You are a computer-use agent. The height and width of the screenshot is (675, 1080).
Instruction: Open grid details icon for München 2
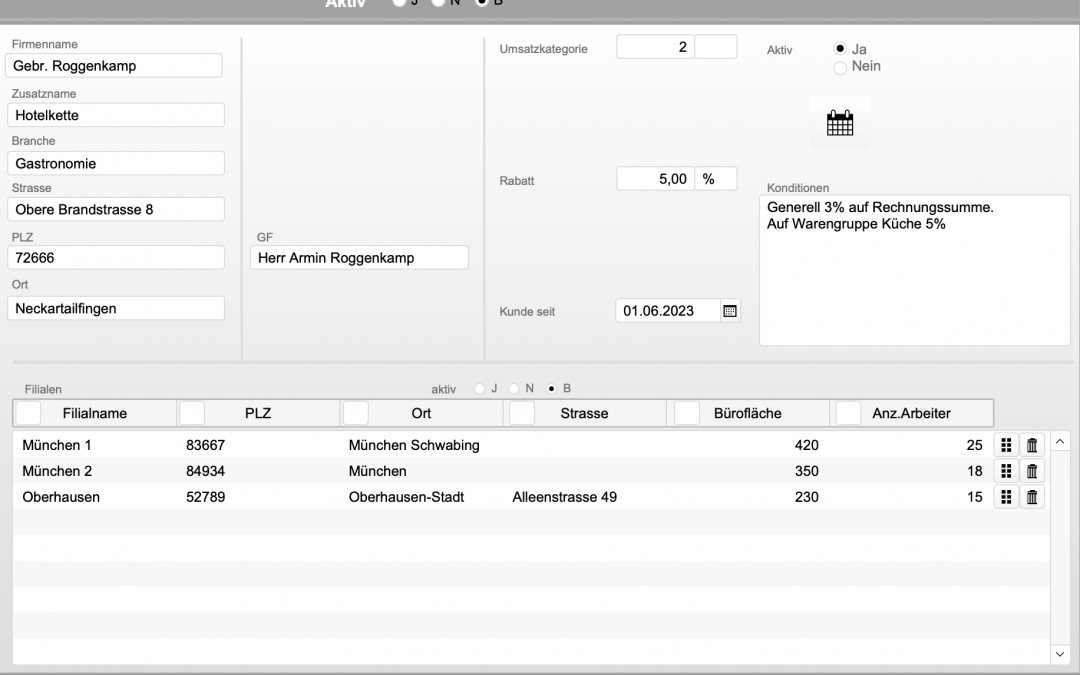pos(1006,471)
